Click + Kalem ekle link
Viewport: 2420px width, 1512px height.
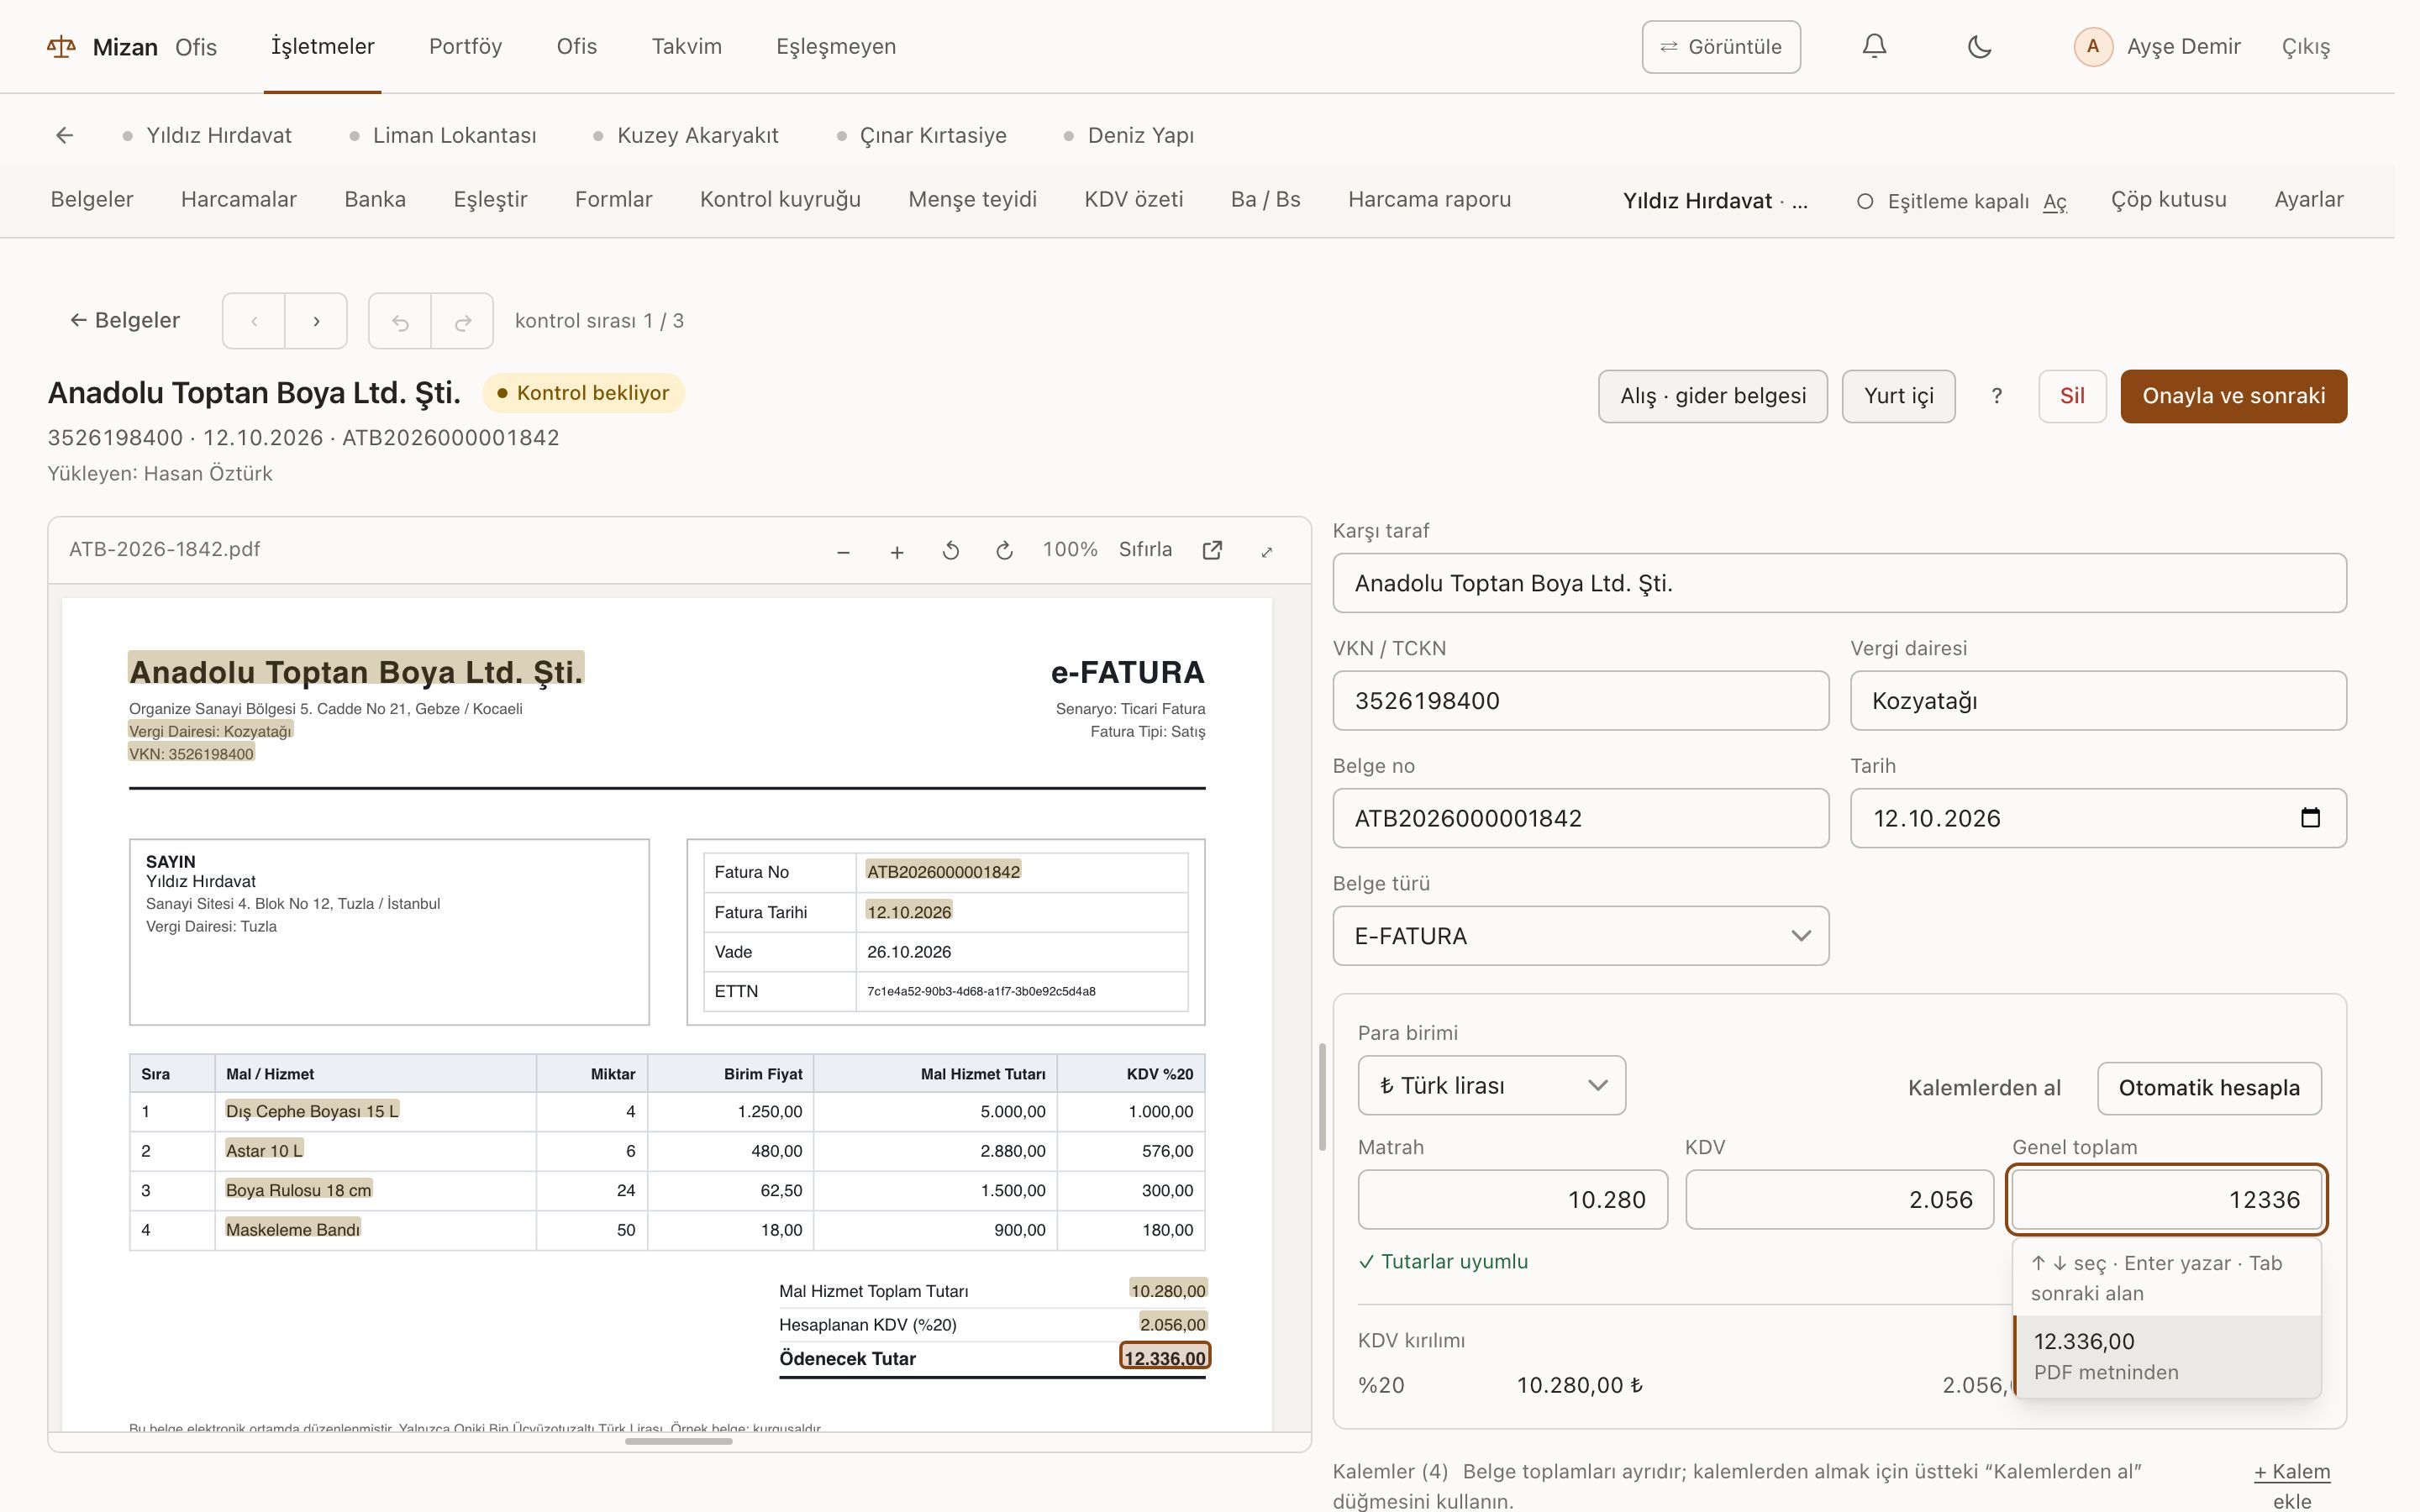tap(2292, 1485)
